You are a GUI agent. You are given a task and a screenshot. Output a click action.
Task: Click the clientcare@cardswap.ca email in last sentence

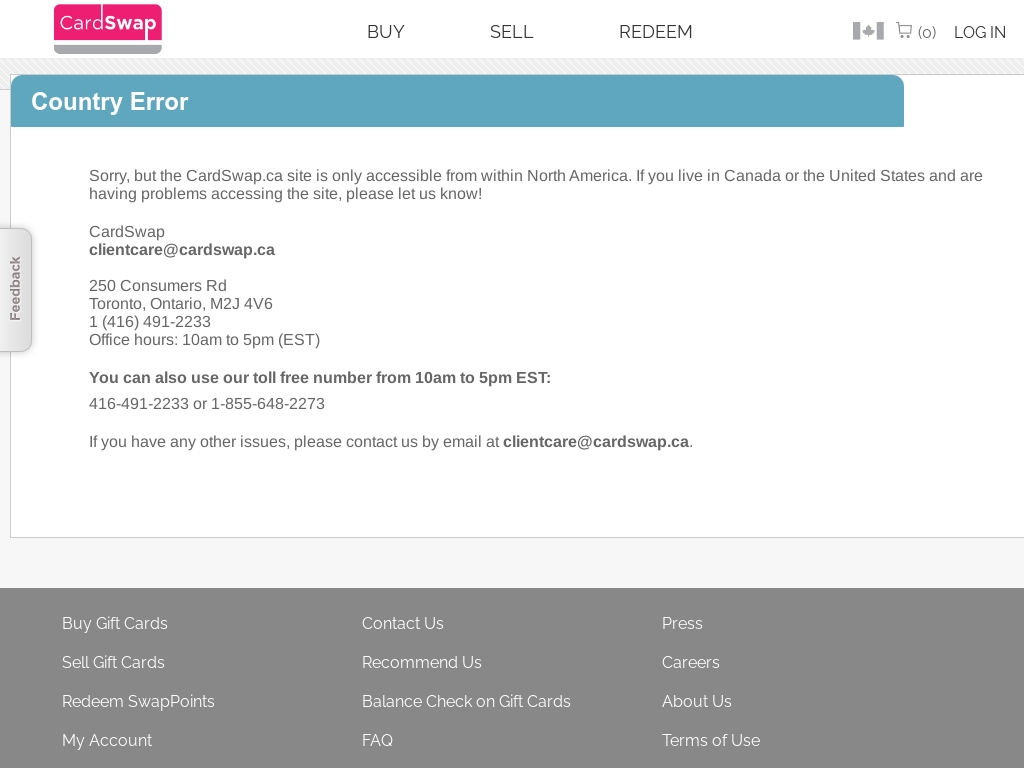click(x=596, y=442)
